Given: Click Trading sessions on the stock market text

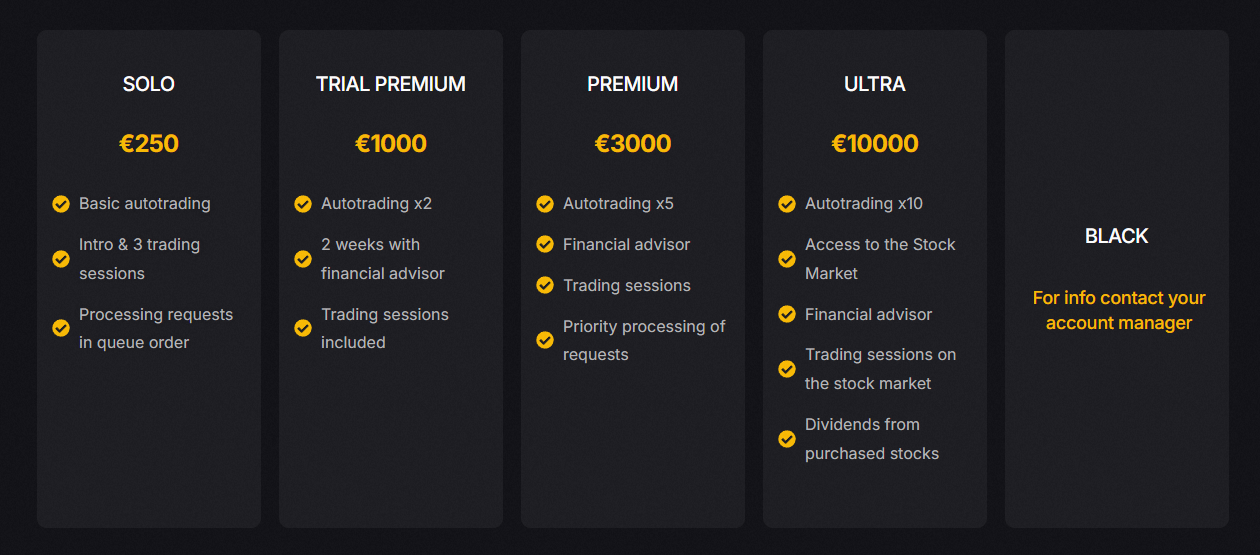Looking at the screenshot, I should click(x=881, y=369).
